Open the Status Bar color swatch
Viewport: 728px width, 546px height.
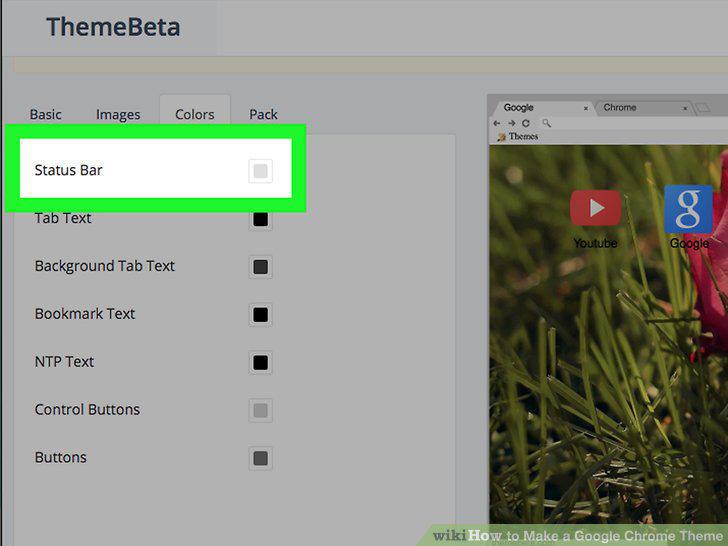tap(260, 171)
